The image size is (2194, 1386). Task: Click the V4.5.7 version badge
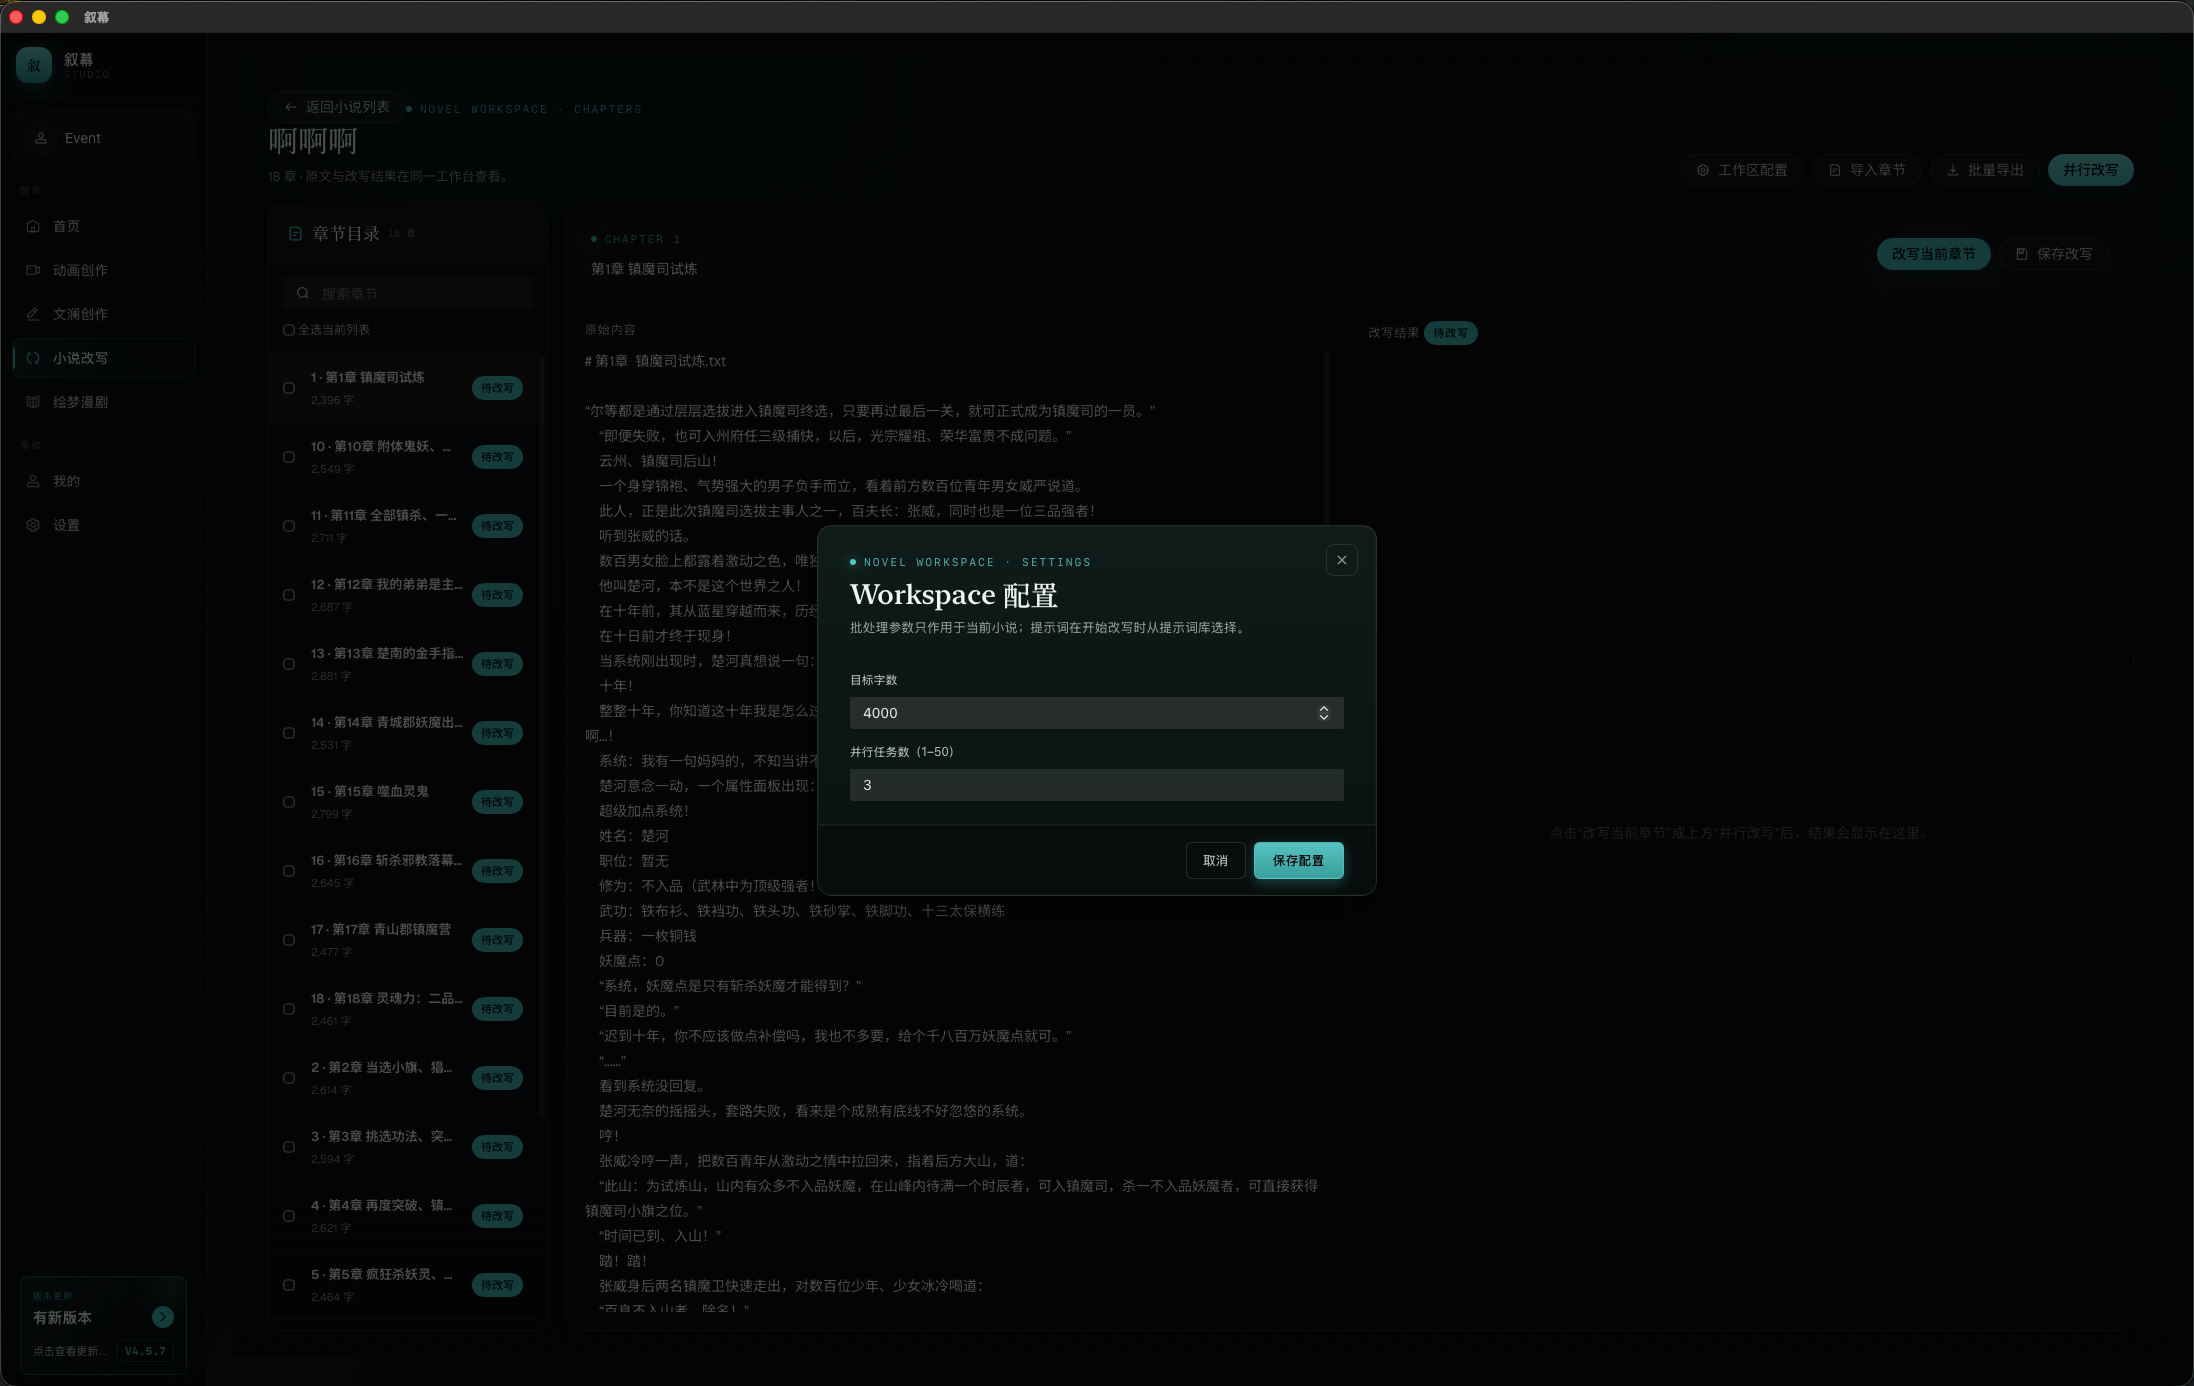(x=145, y=1351)
